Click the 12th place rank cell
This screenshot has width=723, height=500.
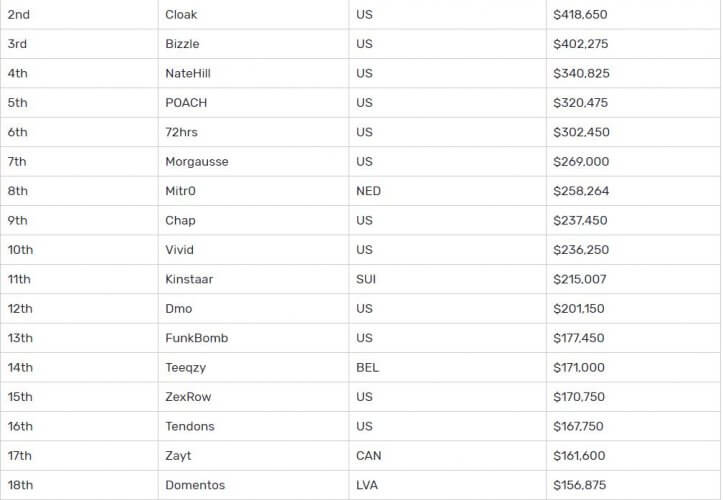(x=19, y=309)
